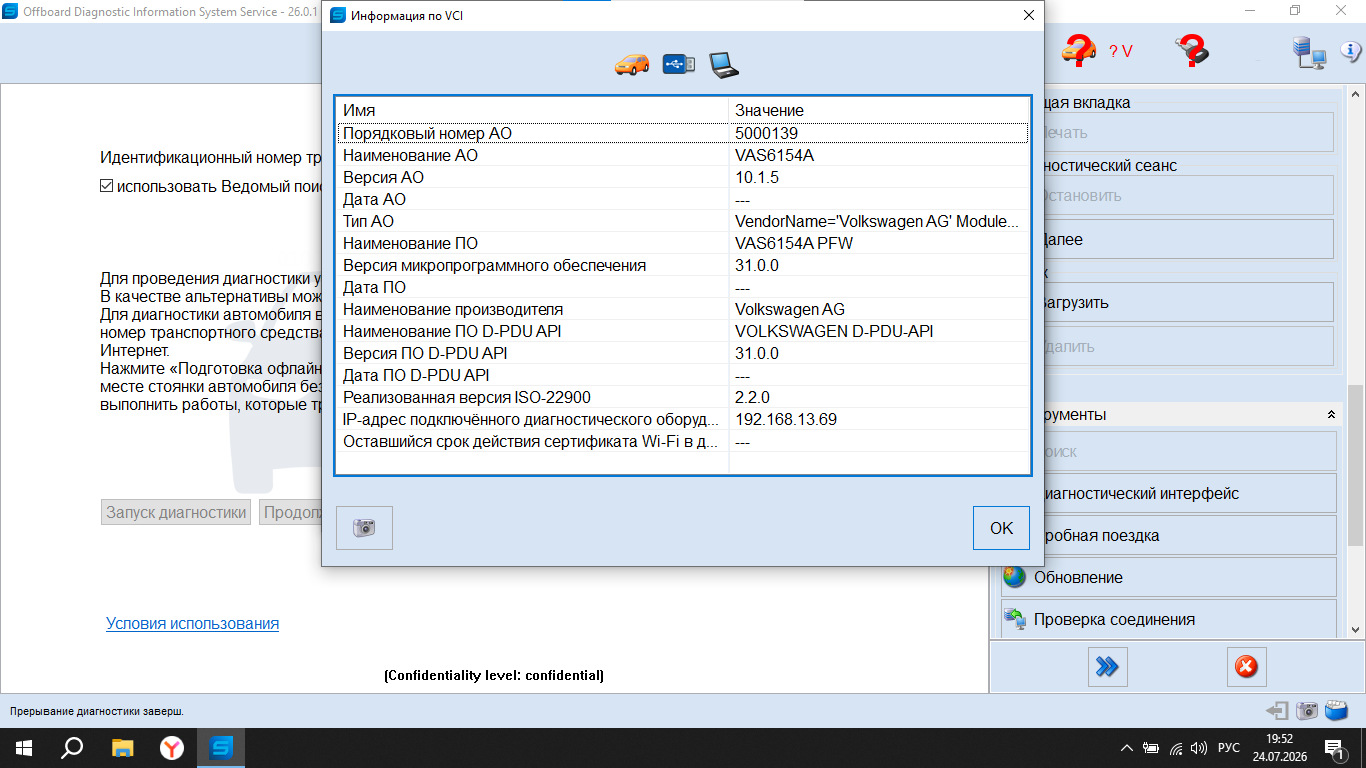This screenshot has height=768, width=1366.
Task: Close the Информация по VCI dialog
Action: pyautogui.click(x=1028, y=16)
